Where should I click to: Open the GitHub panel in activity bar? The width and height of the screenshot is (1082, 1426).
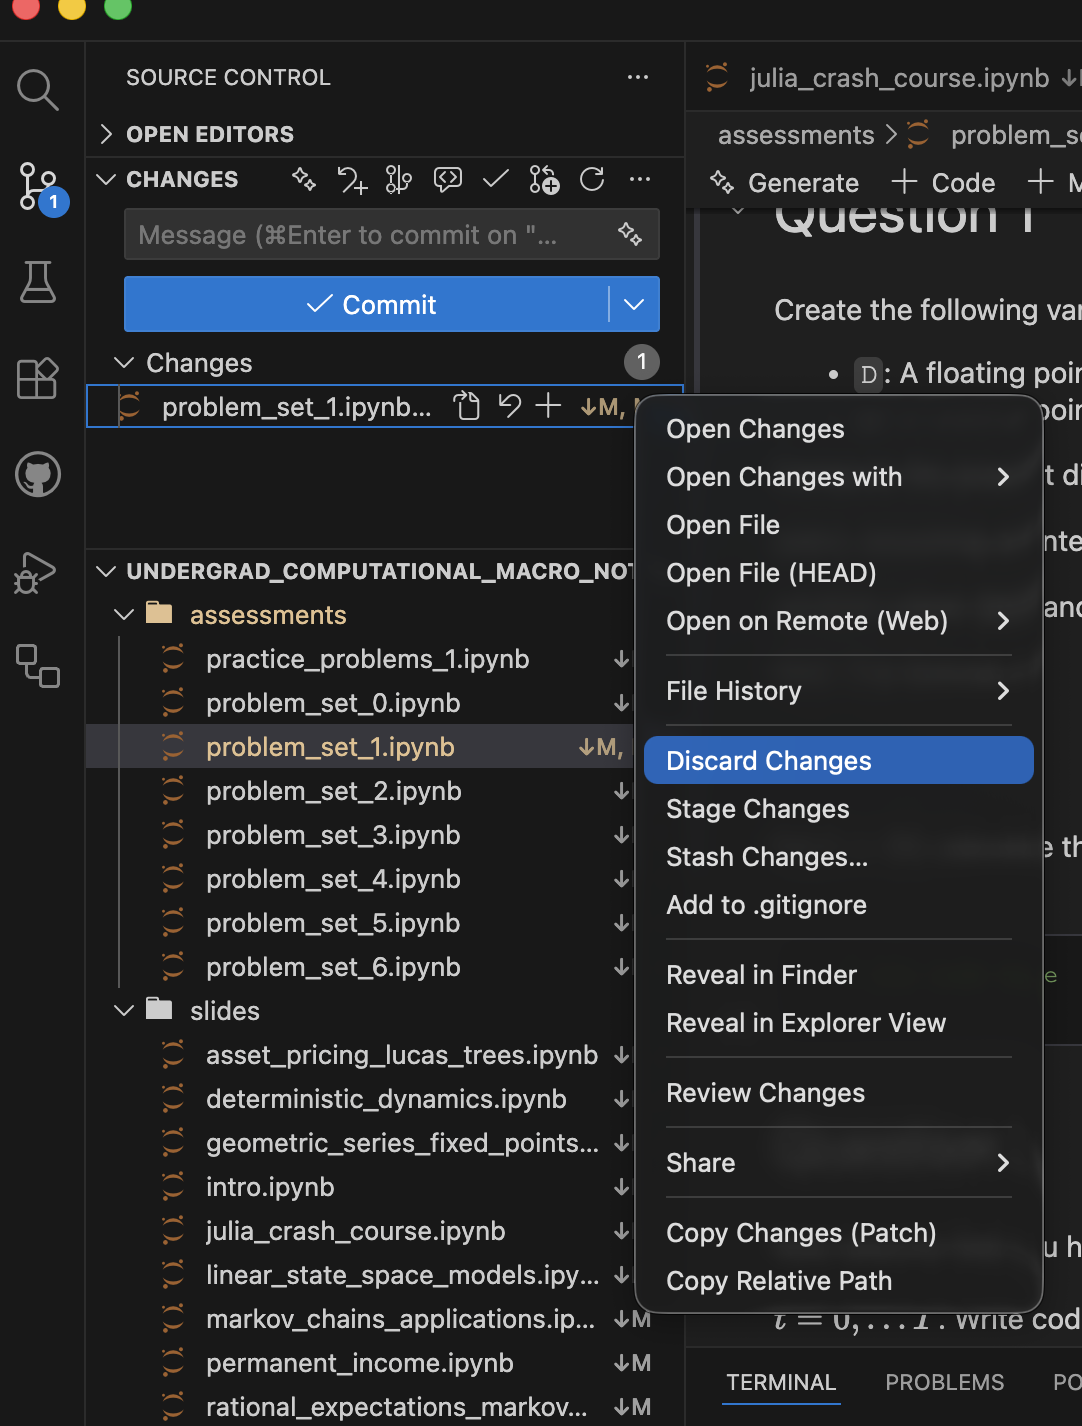point(38,475)
